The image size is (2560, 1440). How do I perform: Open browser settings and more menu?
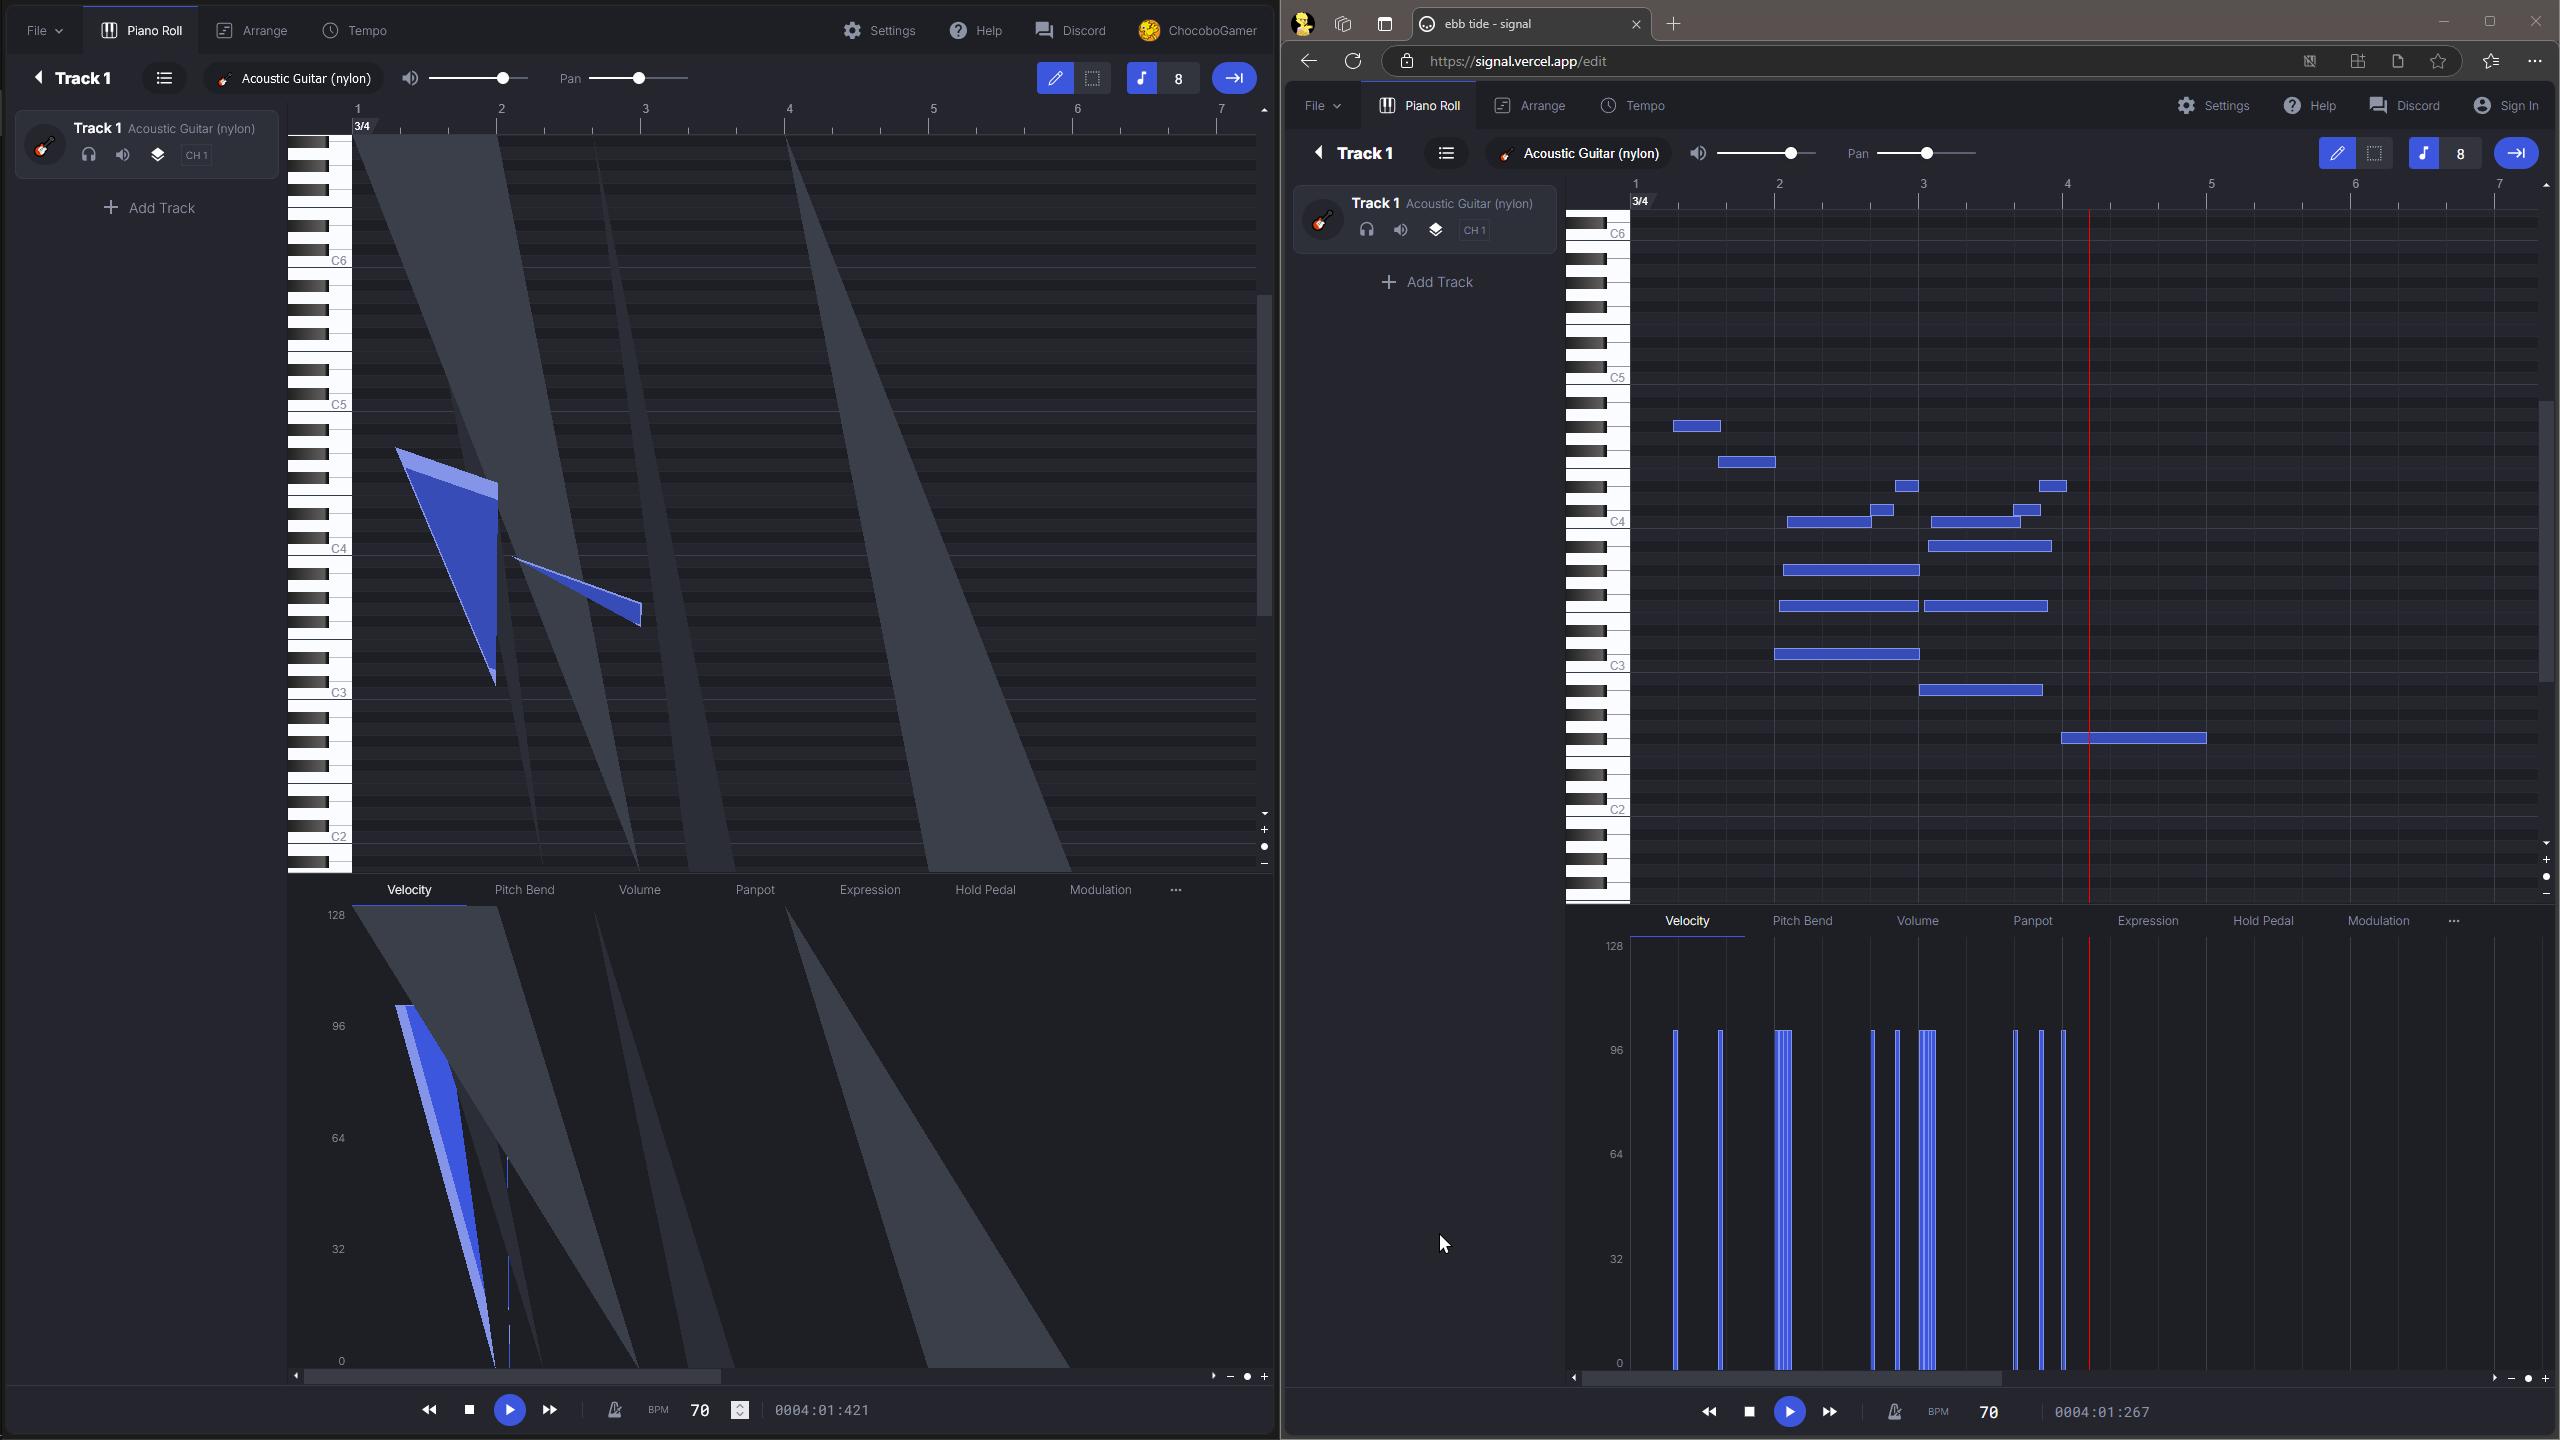[2535, 61]
